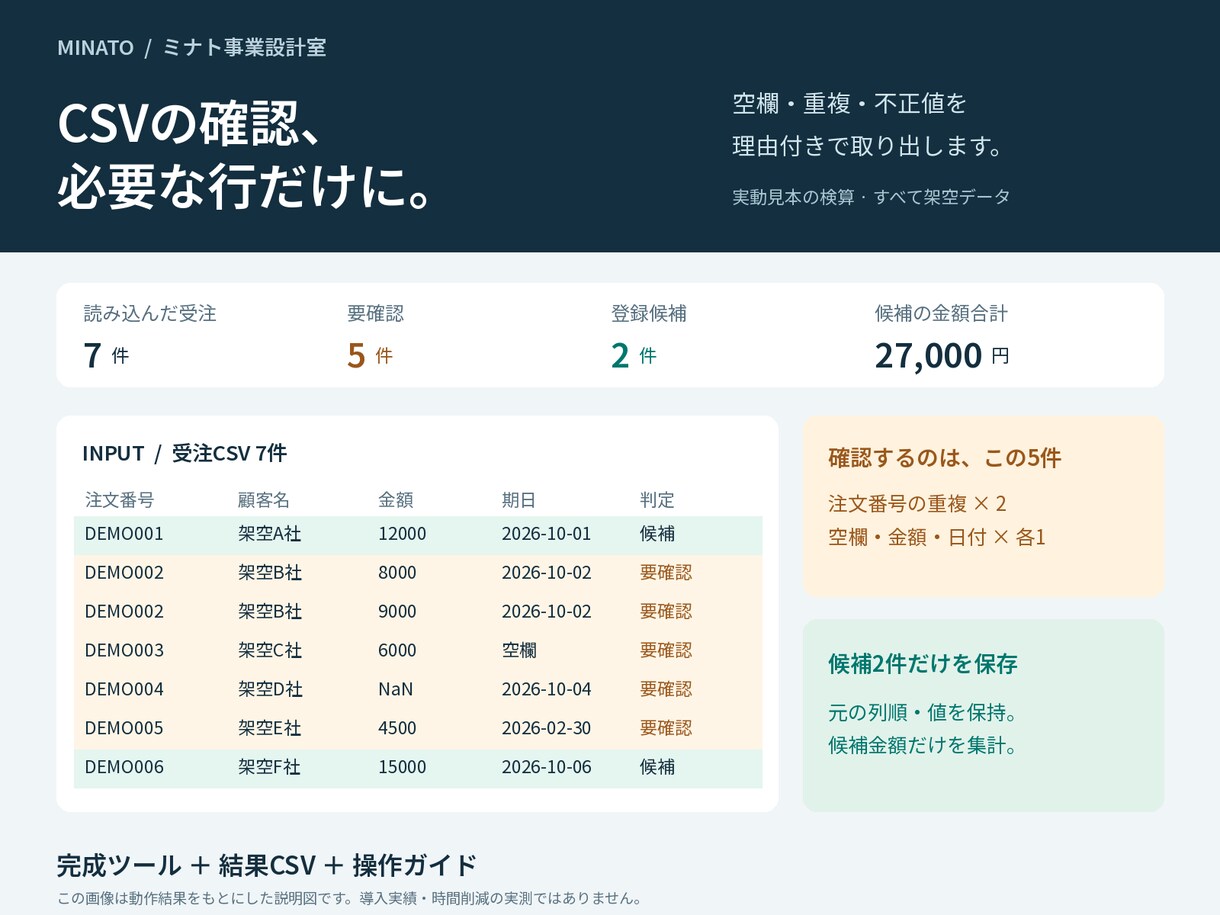This screenshot has width=1220, height=915.
Task: Click the amount cell '12000'
Action: [x=402, y=534]
